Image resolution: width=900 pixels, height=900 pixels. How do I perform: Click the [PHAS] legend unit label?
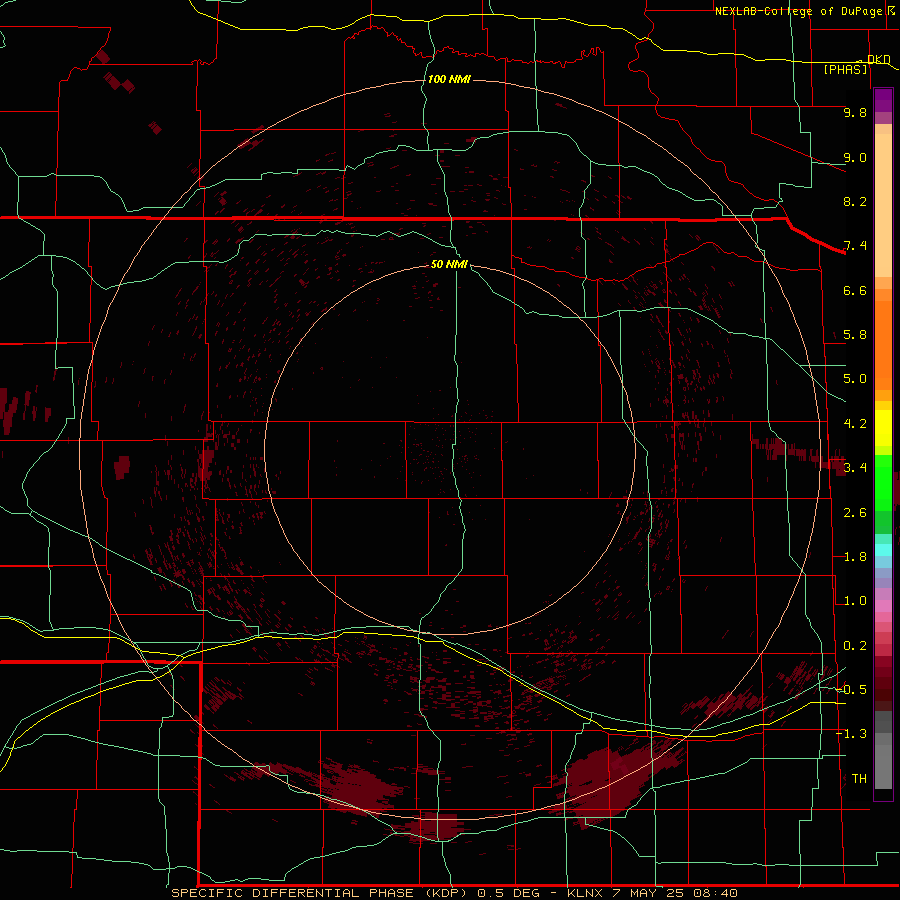(x=845, y=69)
